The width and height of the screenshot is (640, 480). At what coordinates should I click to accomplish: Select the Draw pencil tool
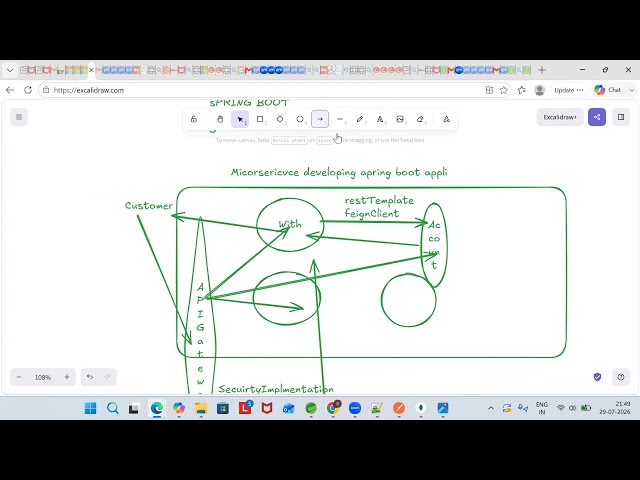point(360,119)
